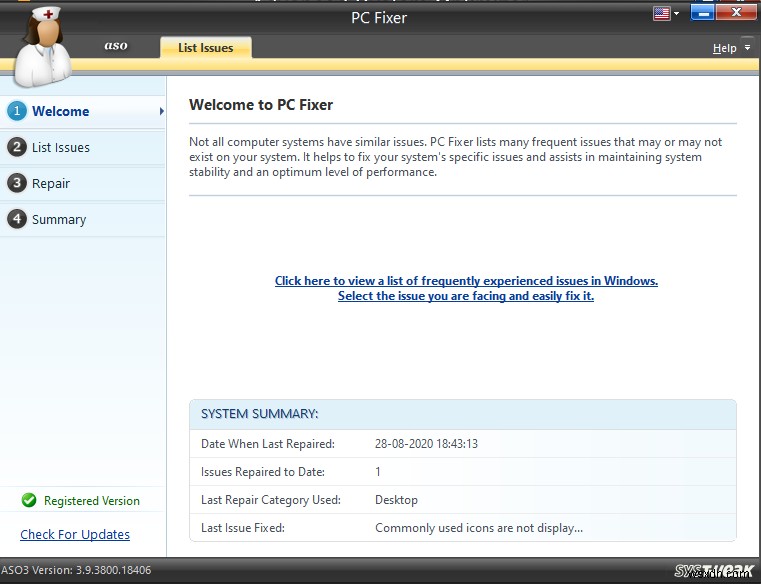Viewport: 761px width, 584px height.
Task: Click the step 2 number badge
Action: pos(17,147)
